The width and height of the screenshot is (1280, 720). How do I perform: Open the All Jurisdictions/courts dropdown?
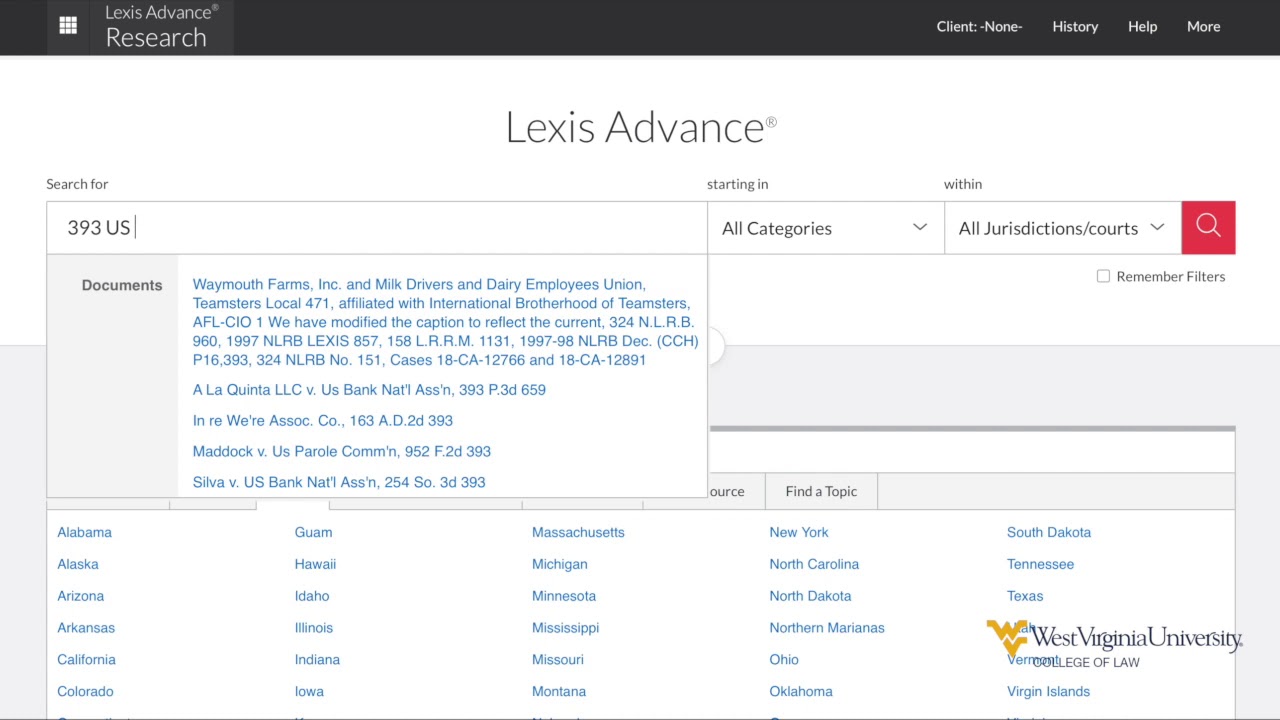tap(1061, 228)
